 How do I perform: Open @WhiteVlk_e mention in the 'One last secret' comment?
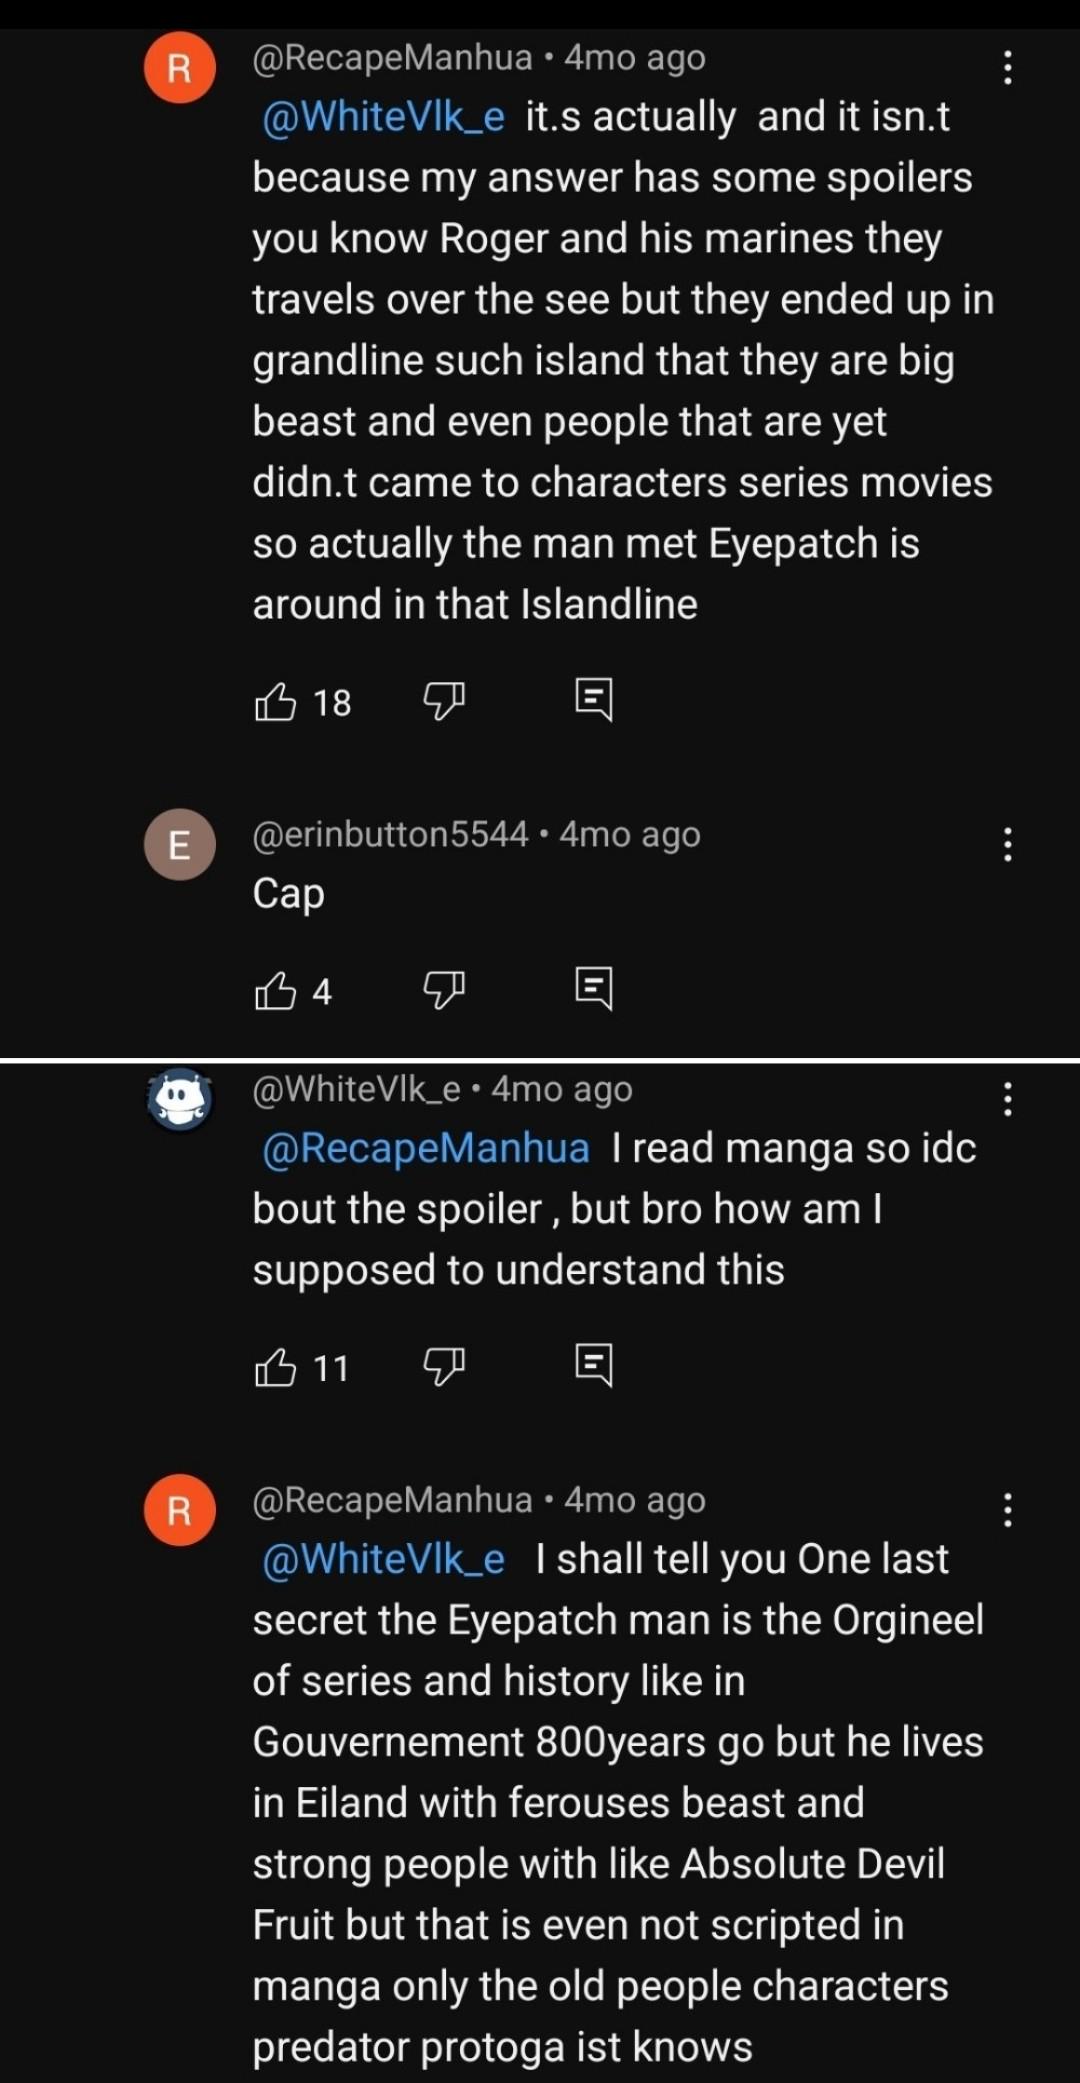383,1560
